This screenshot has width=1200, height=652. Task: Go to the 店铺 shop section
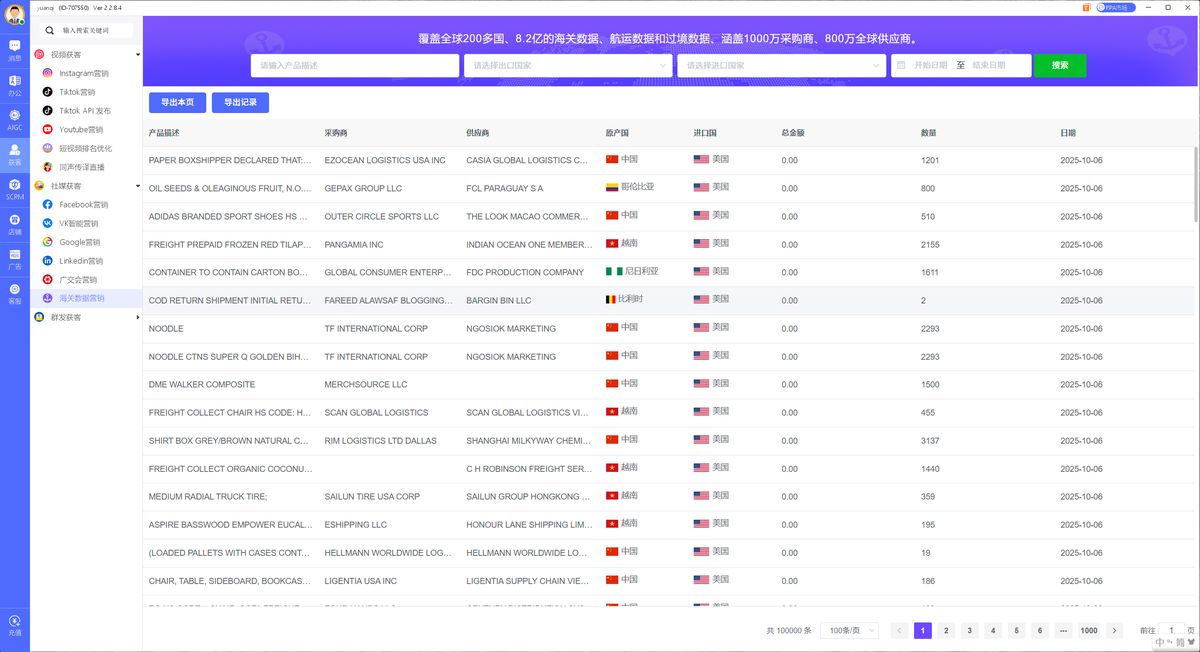(14, 224)
